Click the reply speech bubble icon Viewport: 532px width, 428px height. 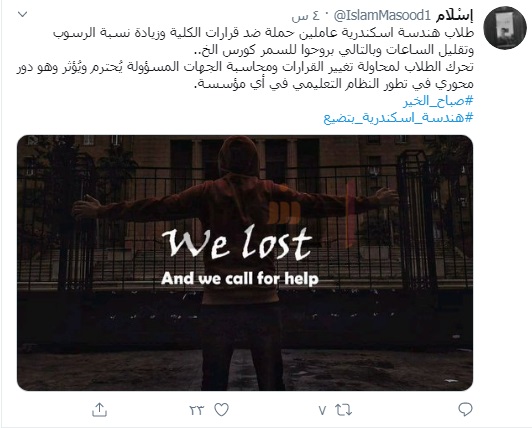(x=465, y=409)
